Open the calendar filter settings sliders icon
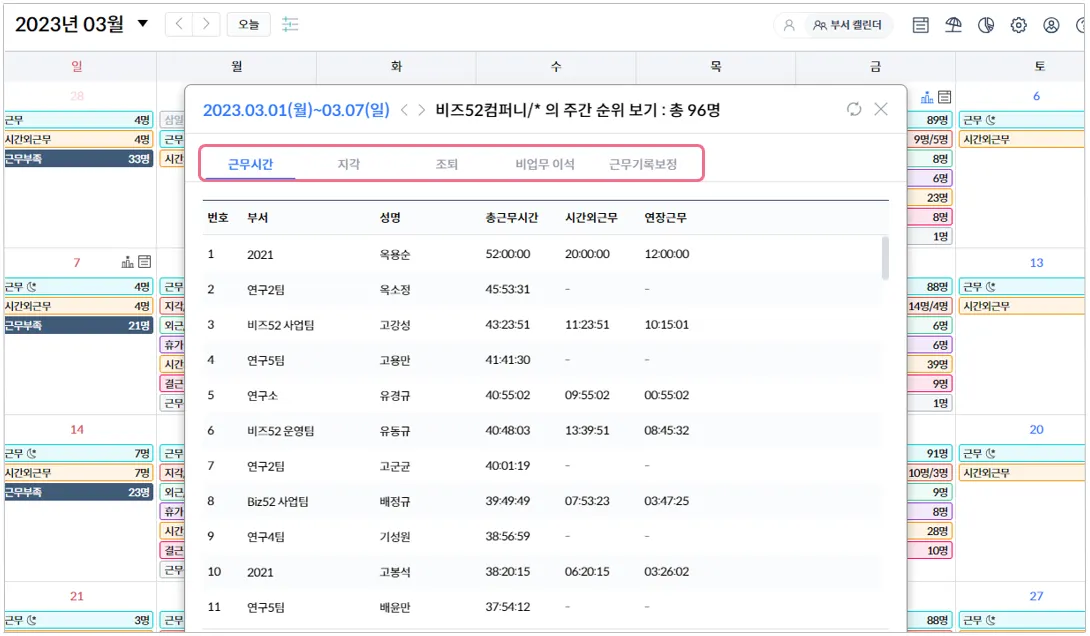The height and width of the screenshot is (636, 1090). pyautogui.click(x=291, y=25)
